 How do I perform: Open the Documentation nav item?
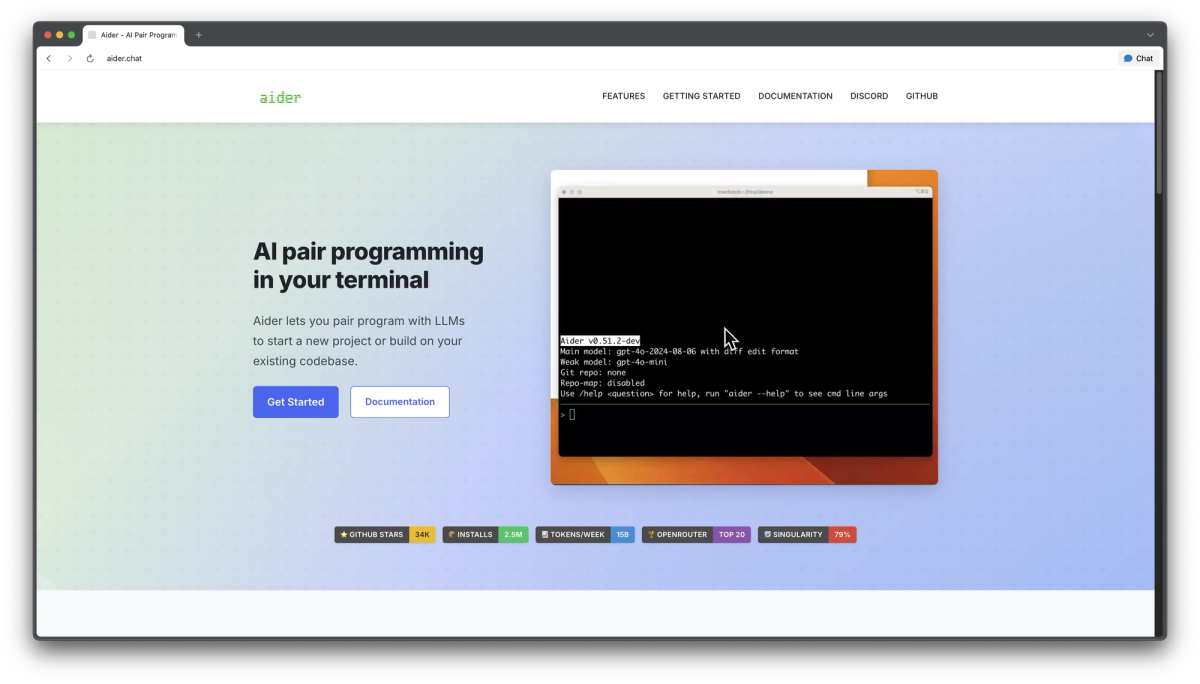tap(795, 96)
